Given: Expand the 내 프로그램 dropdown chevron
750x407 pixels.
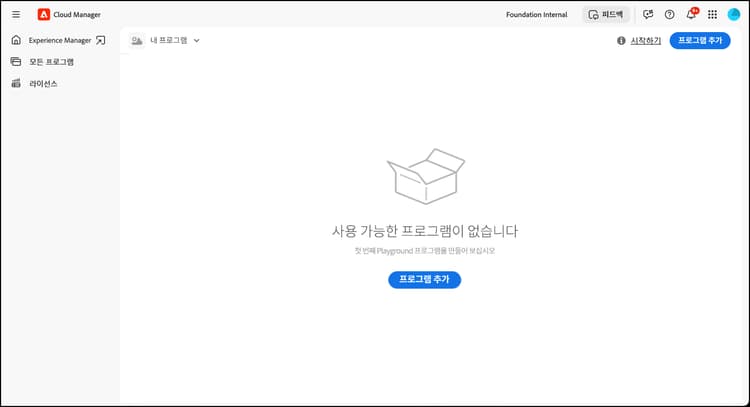Looking at the screenshot, I should [197, 41].
